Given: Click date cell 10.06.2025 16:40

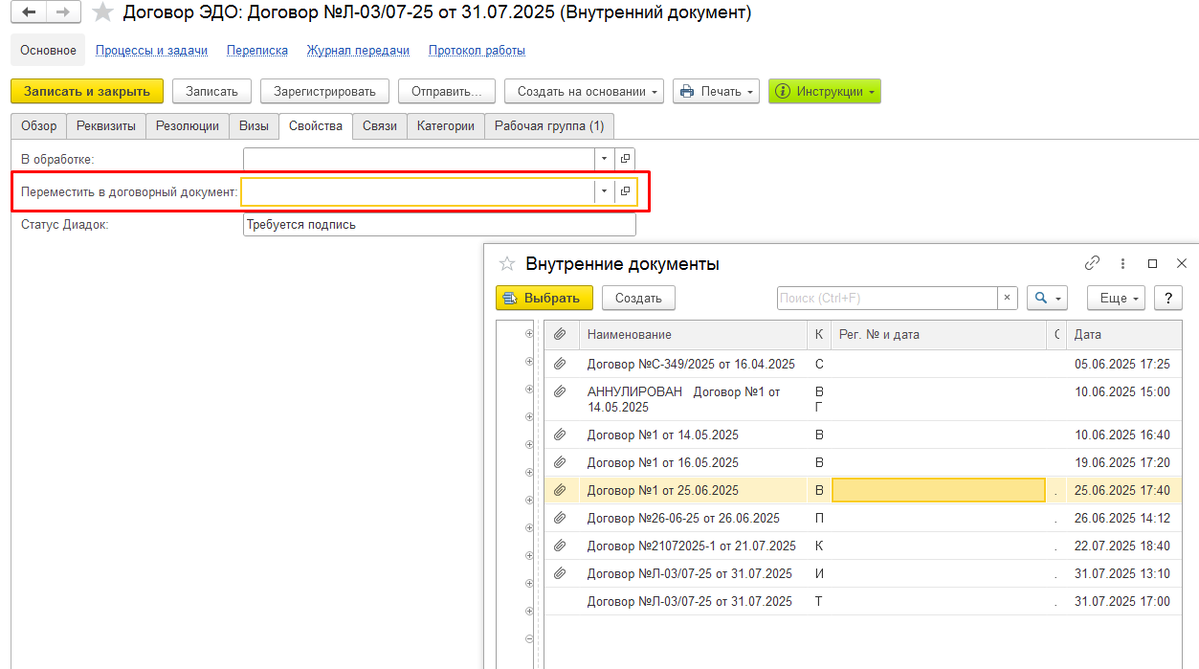Looking at the screenshot, I should (1122, 435).
